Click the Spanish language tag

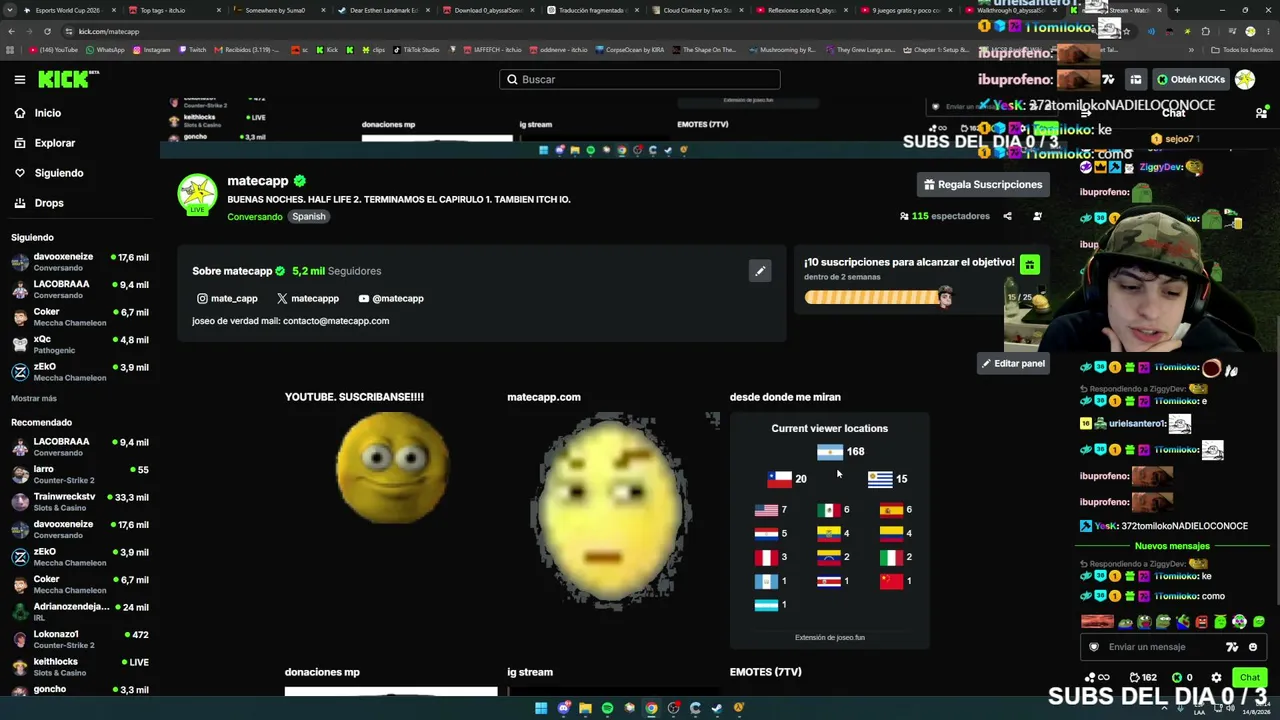coord(309,217)
